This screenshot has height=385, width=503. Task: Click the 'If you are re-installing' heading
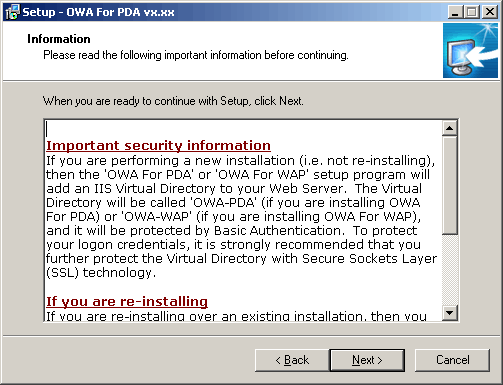127,301
